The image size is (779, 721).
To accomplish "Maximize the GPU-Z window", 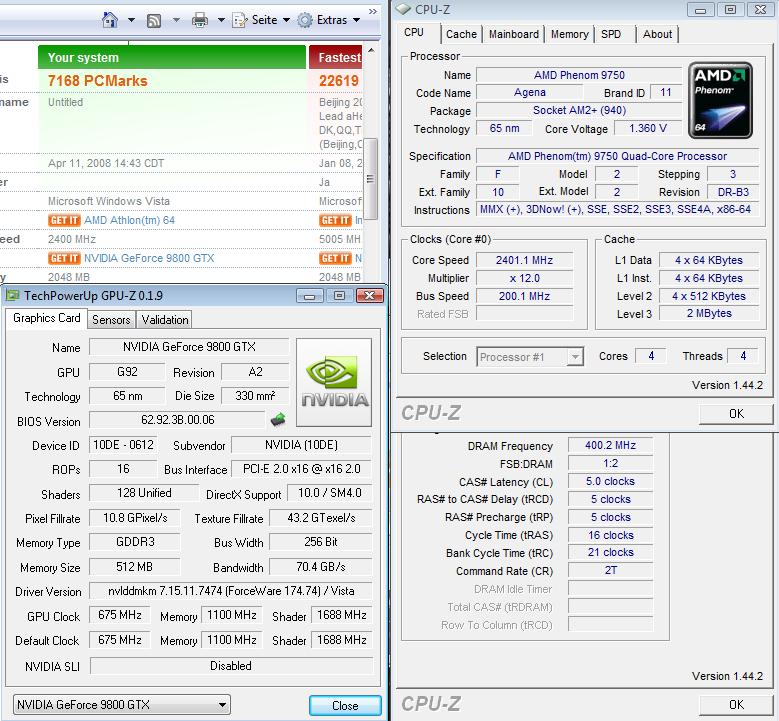I will click(339, 296).
